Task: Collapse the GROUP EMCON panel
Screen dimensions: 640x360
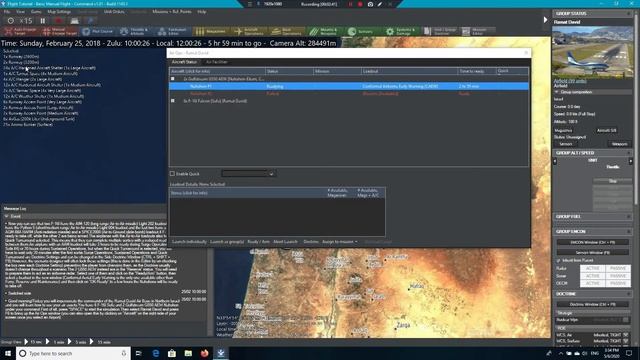Action: 629,231
